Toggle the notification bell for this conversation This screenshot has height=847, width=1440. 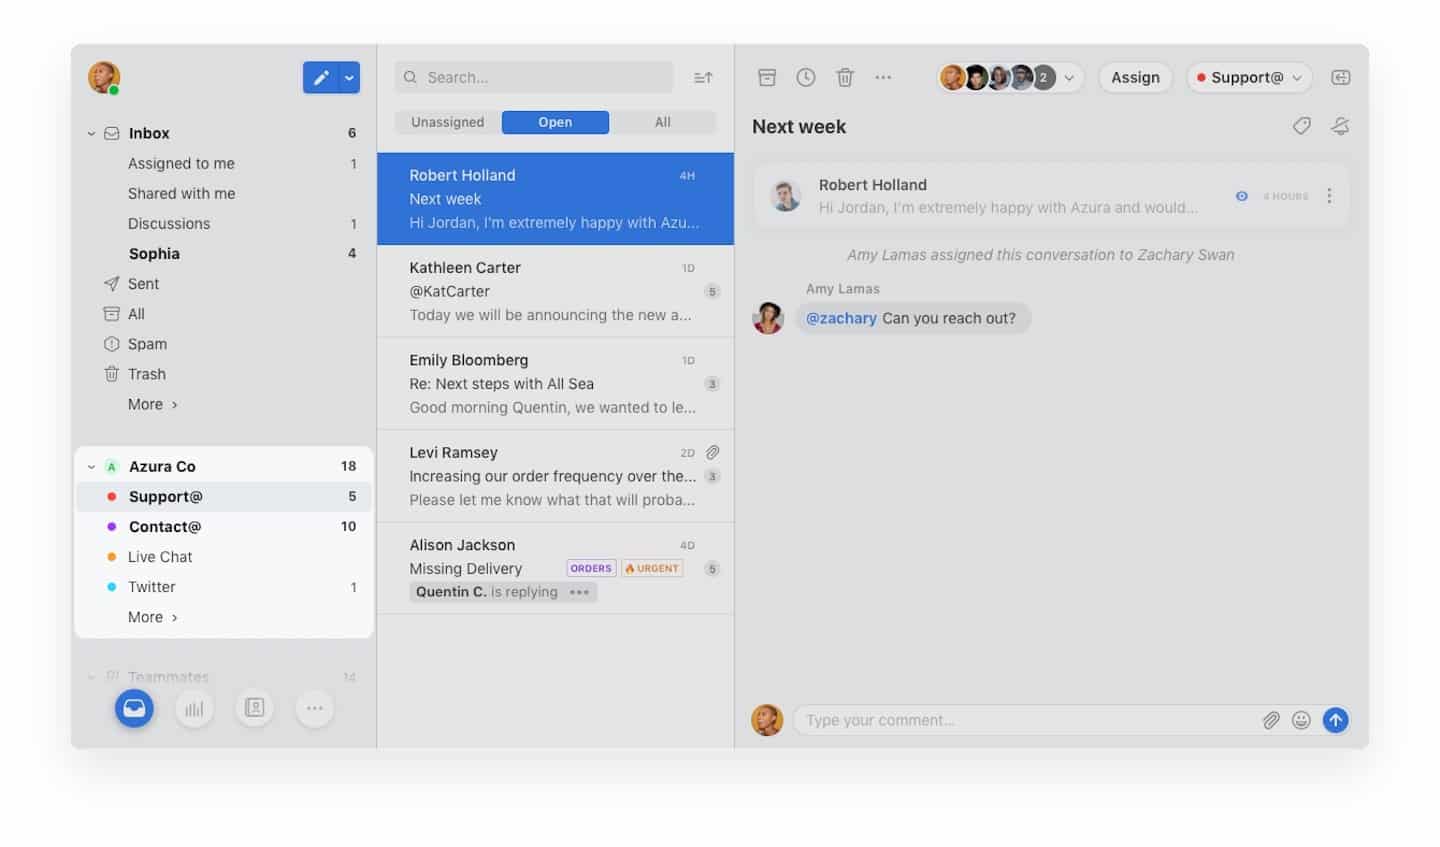click(x=1340, y=126)
